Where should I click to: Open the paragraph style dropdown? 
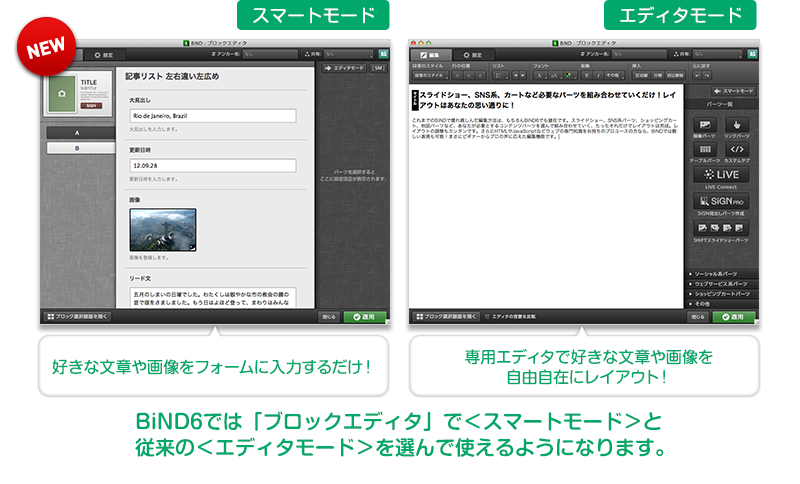click(430, 75)
